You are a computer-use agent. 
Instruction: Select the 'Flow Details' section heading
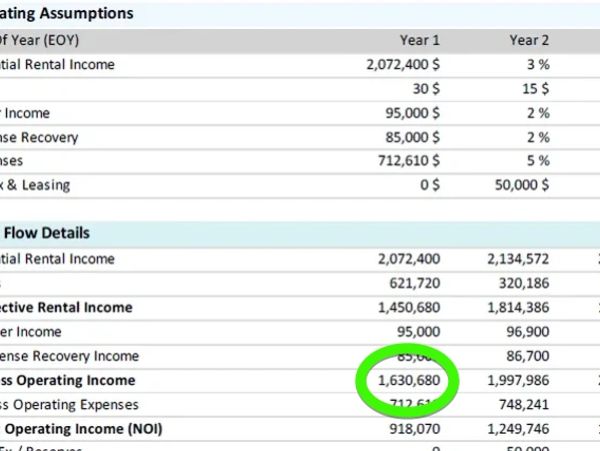[47, 233]
